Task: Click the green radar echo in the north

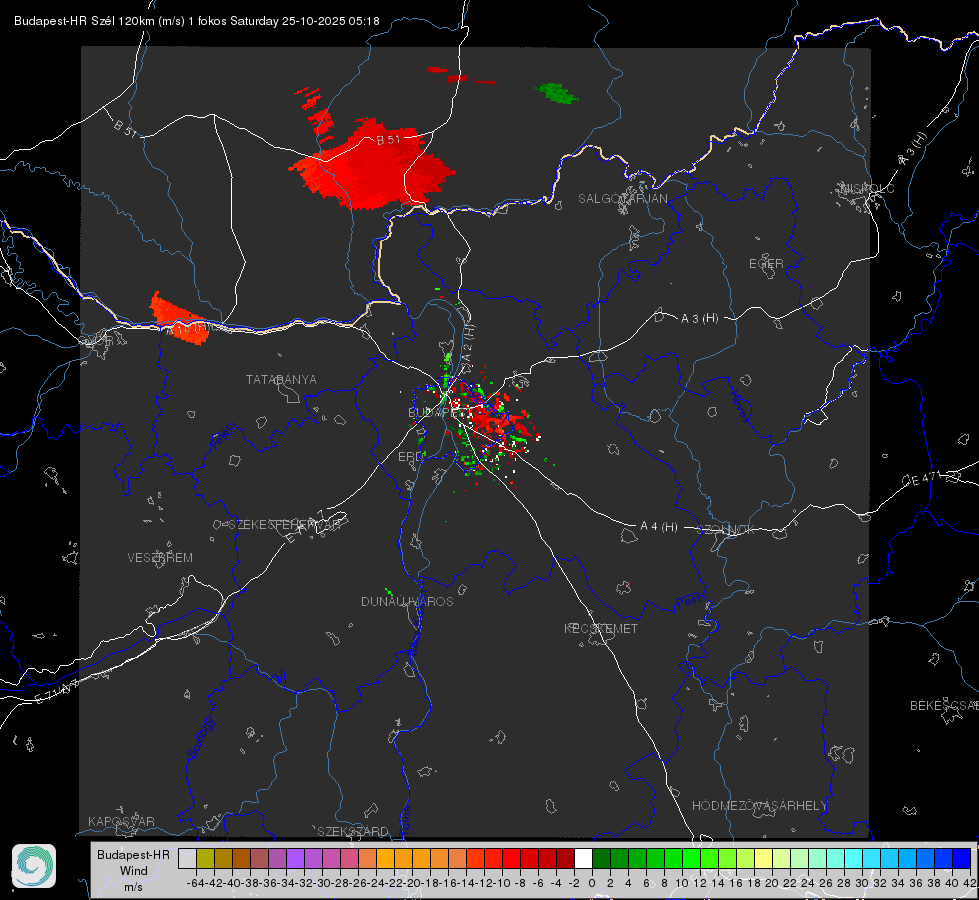Action: (557, 93)
